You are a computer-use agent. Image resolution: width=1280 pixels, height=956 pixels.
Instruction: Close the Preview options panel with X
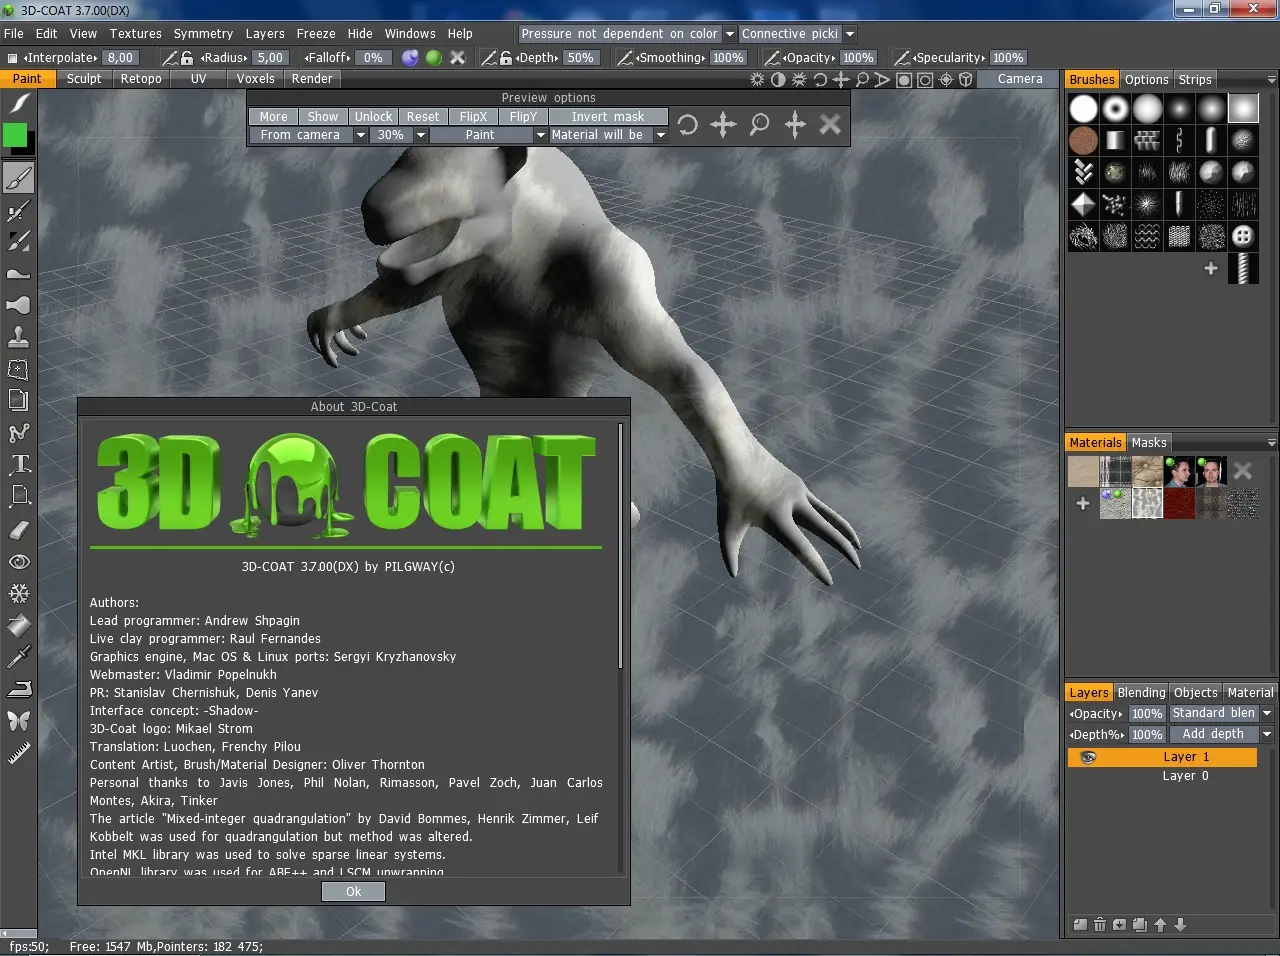(x=831, y=124)
